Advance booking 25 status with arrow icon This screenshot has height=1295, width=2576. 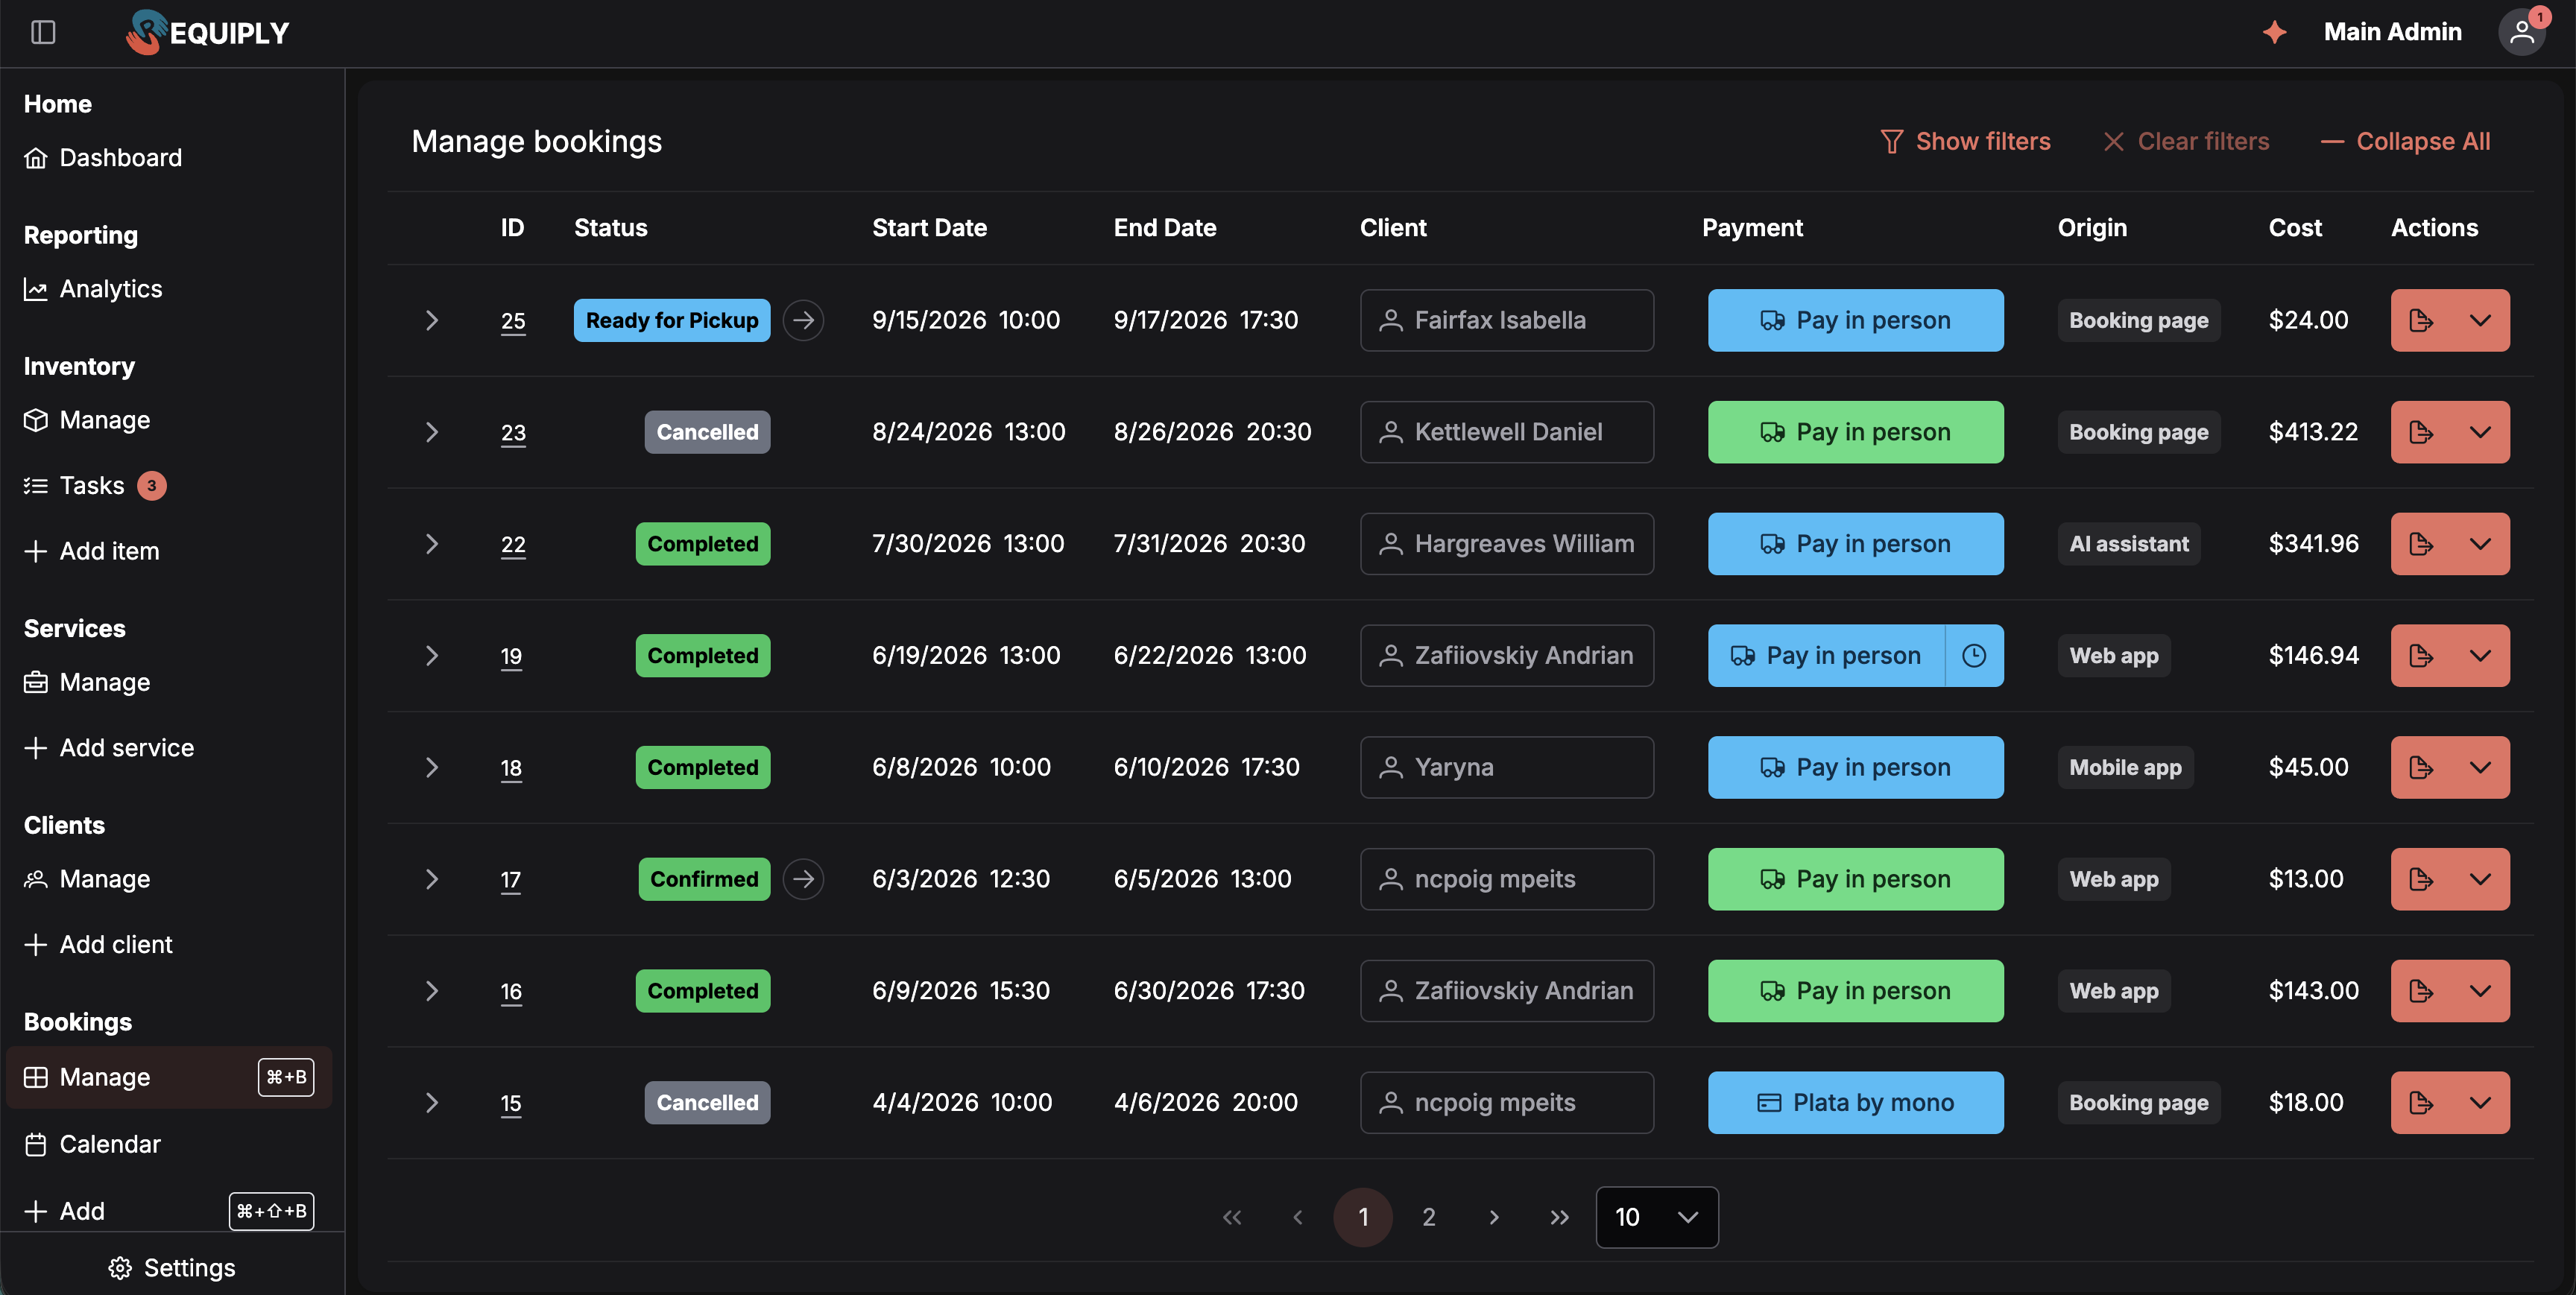(803, 320)
